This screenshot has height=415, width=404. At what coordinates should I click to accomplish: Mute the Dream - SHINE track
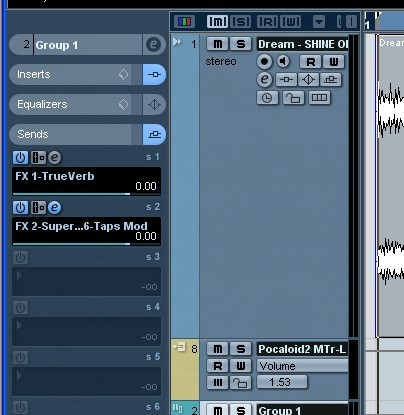tap(217, 44)
